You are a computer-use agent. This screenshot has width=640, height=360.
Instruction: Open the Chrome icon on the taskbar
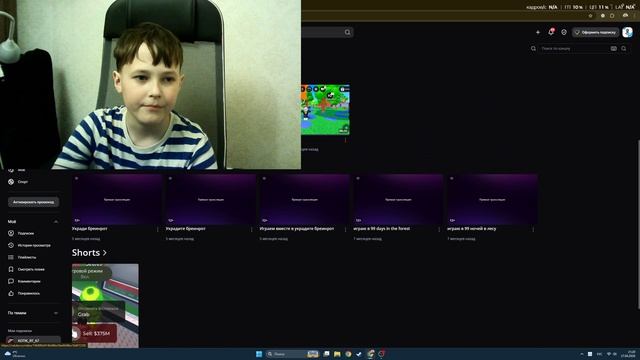click(348, 354)
